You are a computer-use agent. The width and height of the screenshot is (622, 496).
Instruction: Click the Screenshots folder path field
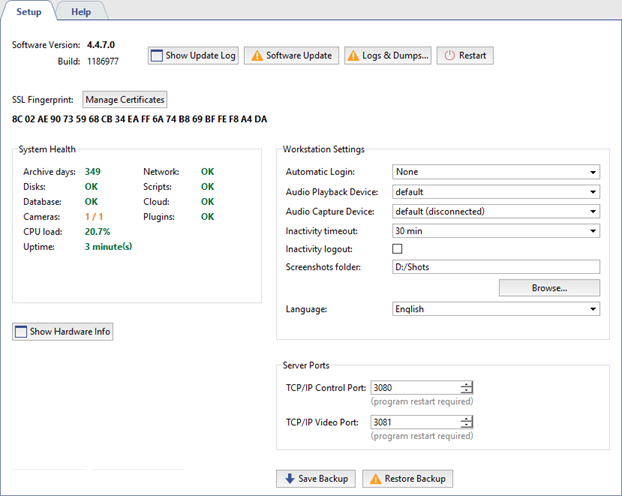pos(495,267)
